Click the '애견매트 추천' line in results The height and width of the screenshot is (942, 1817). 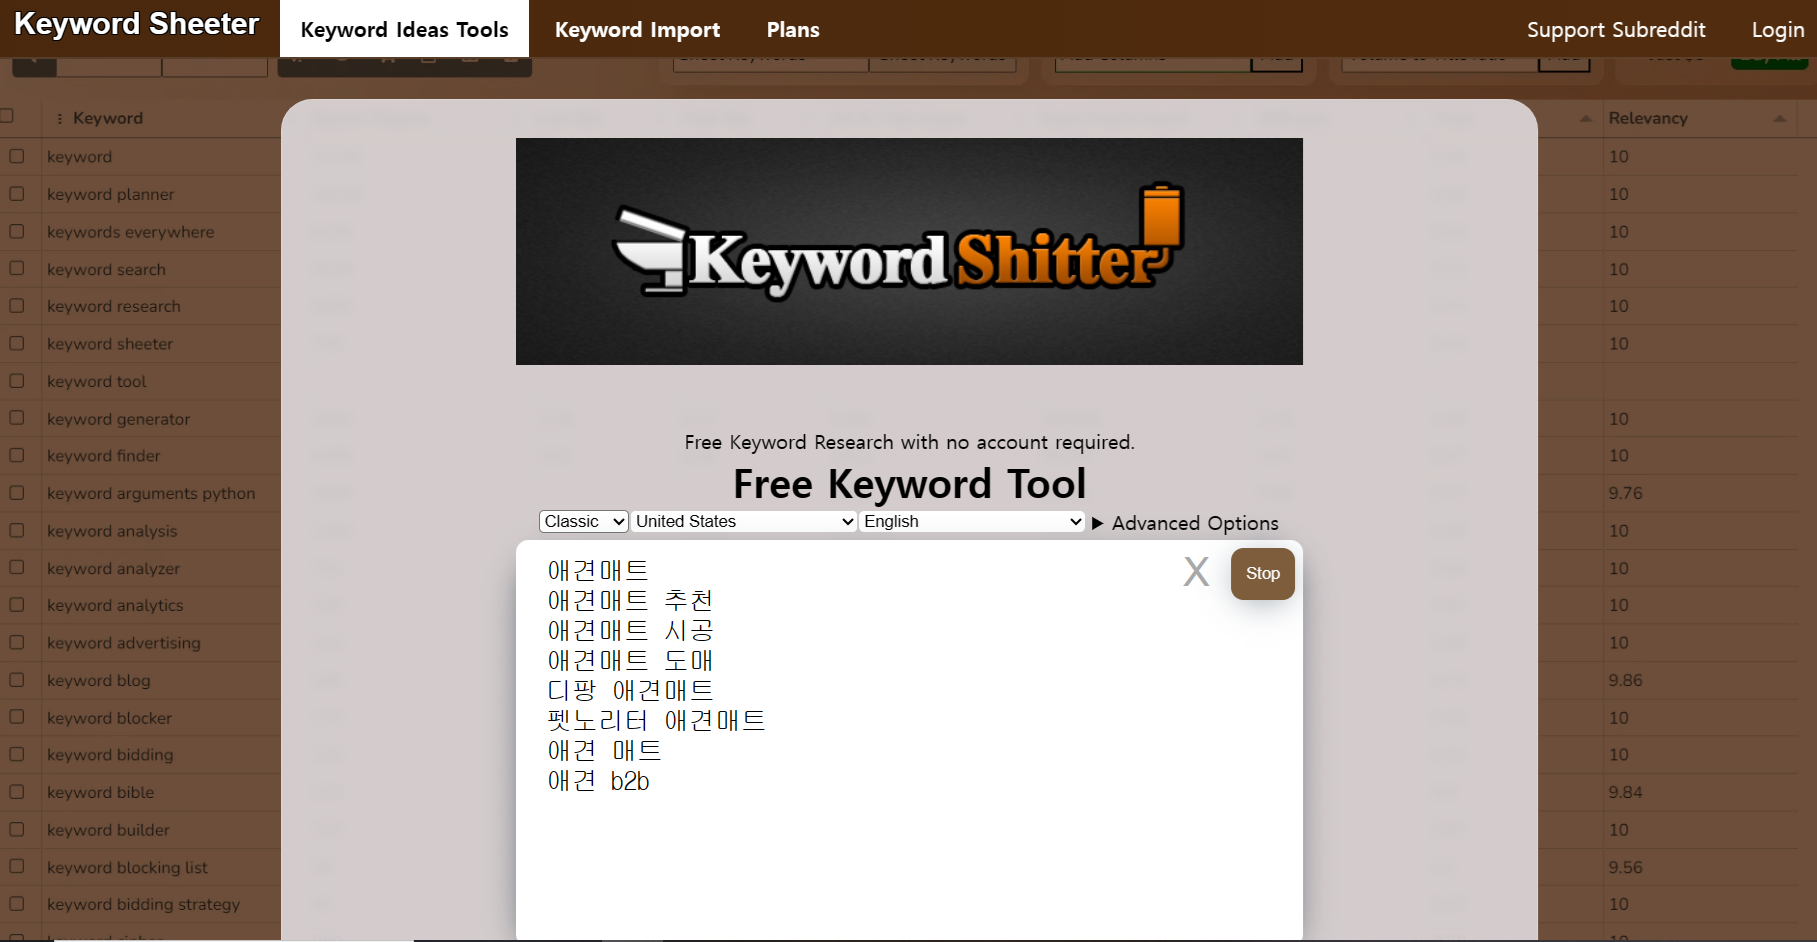coord(630,601)
